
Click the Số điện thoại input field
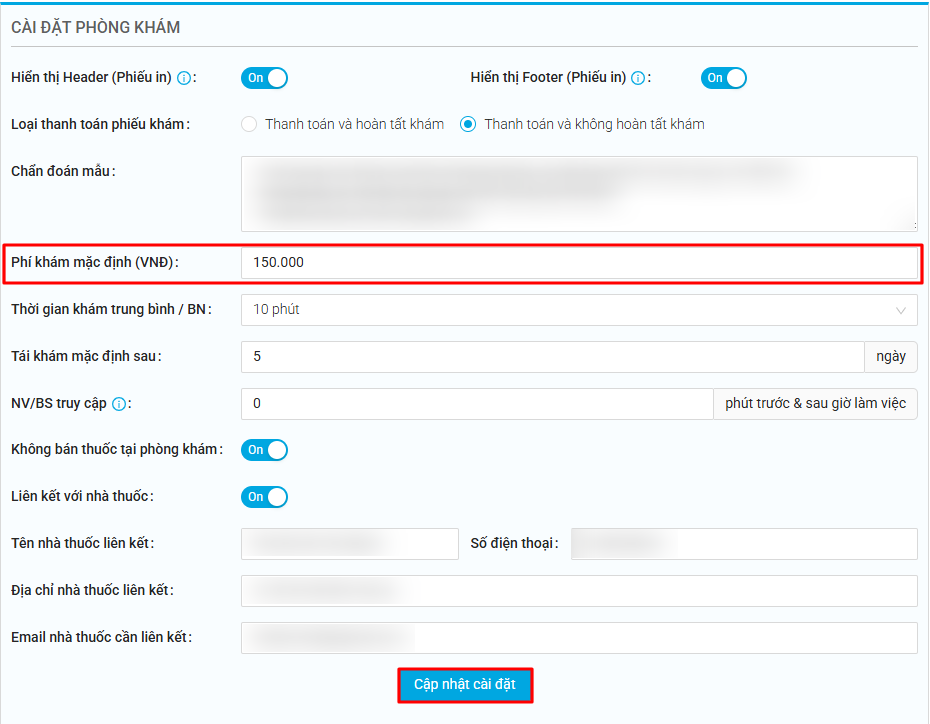click(x=744, y=544)
